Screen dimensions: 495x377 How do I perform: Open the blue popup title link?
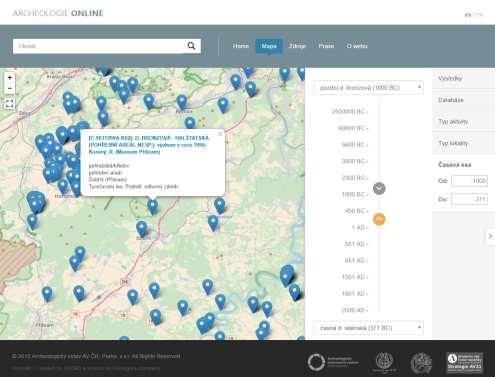tap(149, 145)
